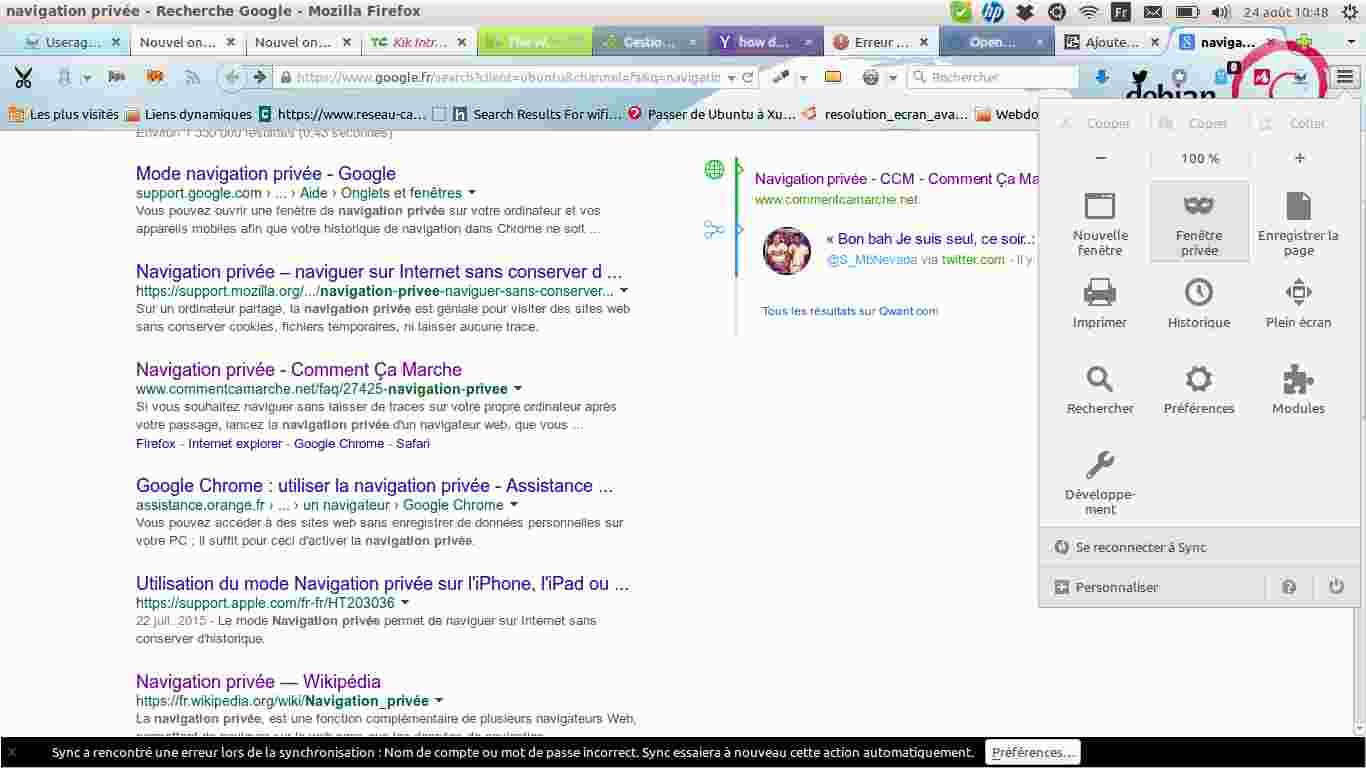Click the Imprimer printer icon
The width and height of the screenshot is (1366, 768).
1100,292
